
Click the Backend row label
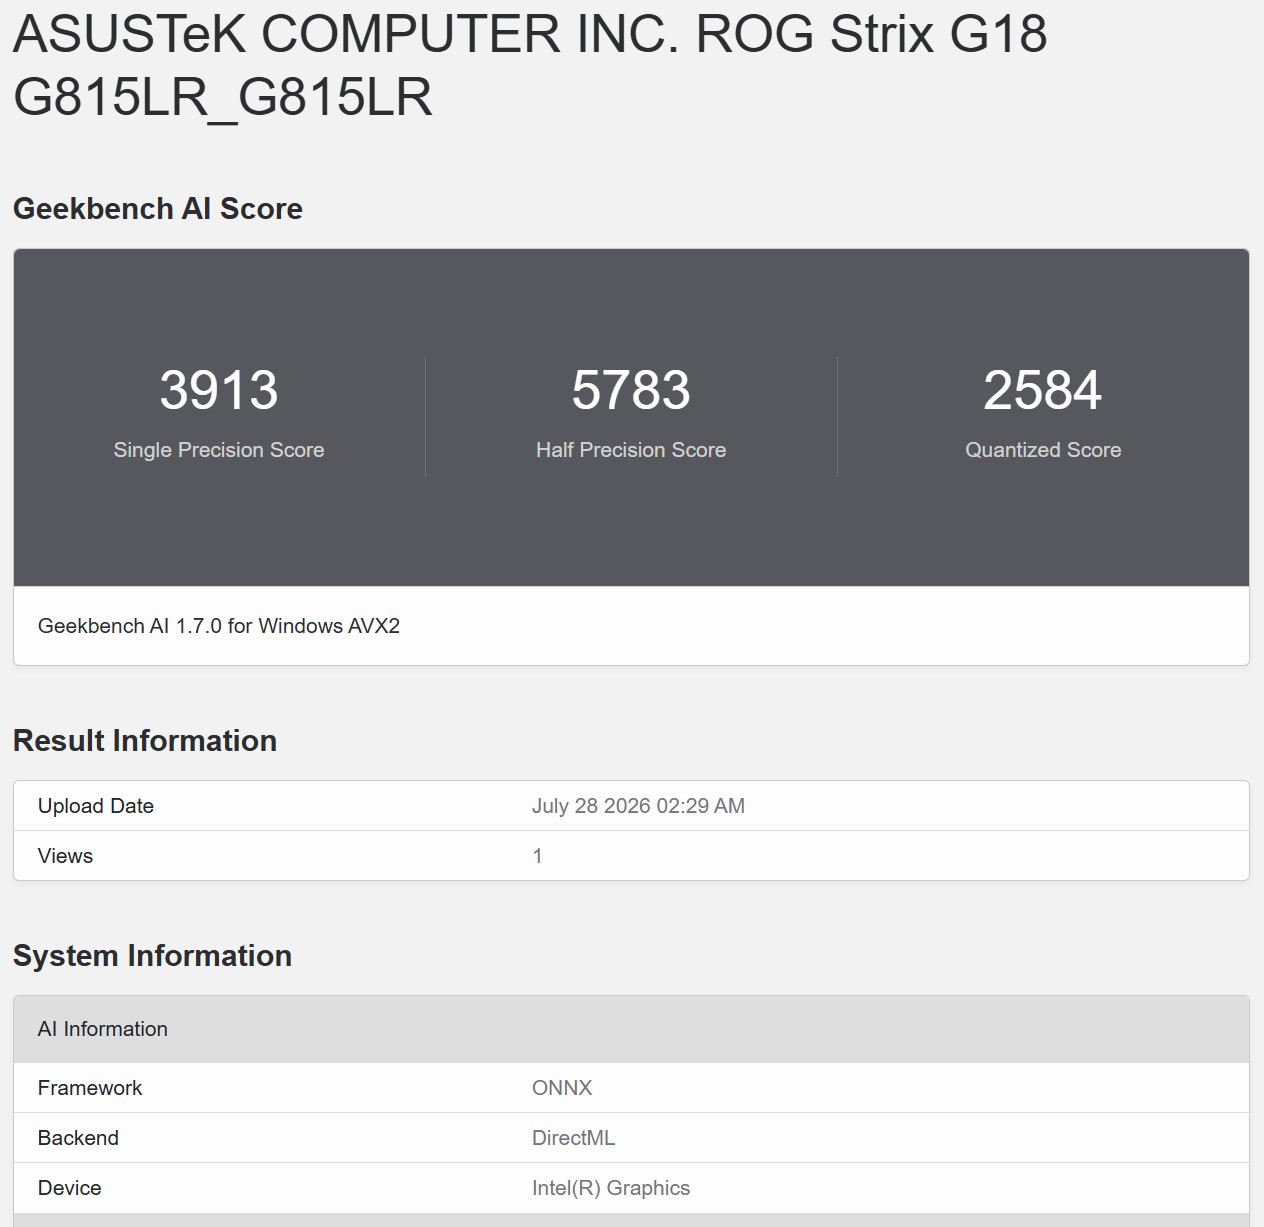pyautogui.click(x=78, y=1138)
